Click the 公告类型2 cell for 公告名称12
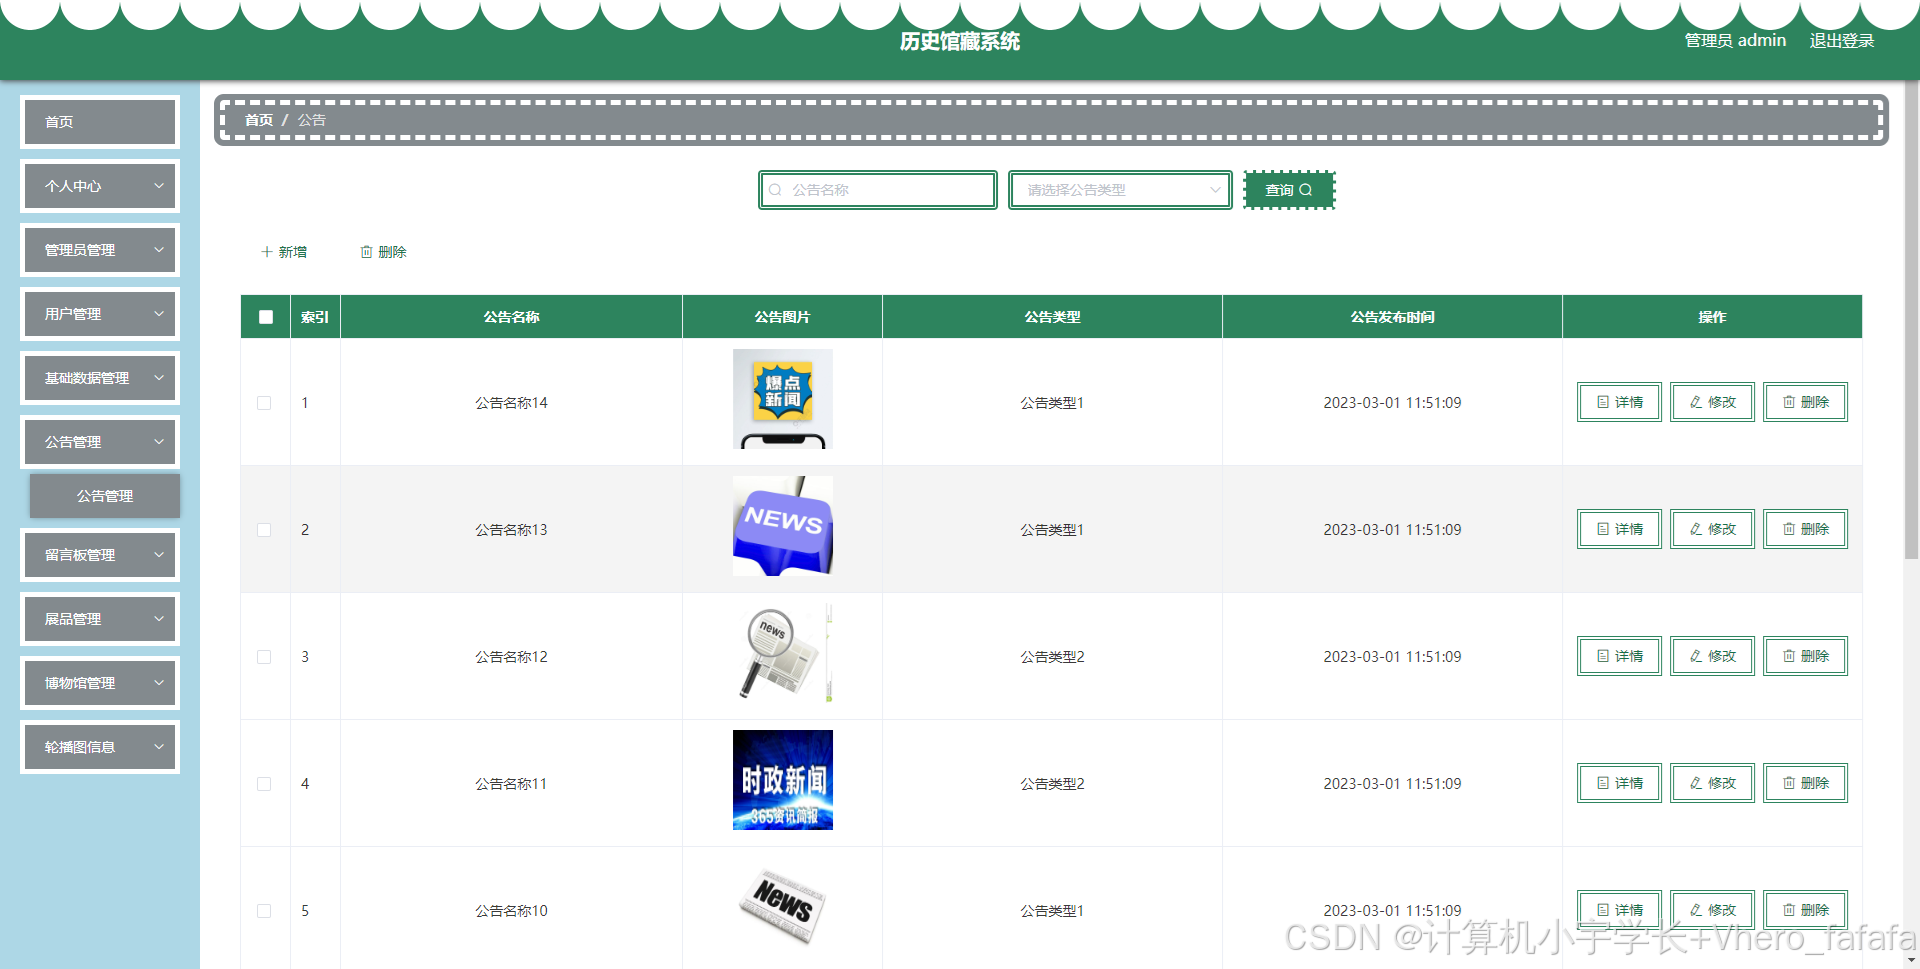 click(x=1052, y=657)
